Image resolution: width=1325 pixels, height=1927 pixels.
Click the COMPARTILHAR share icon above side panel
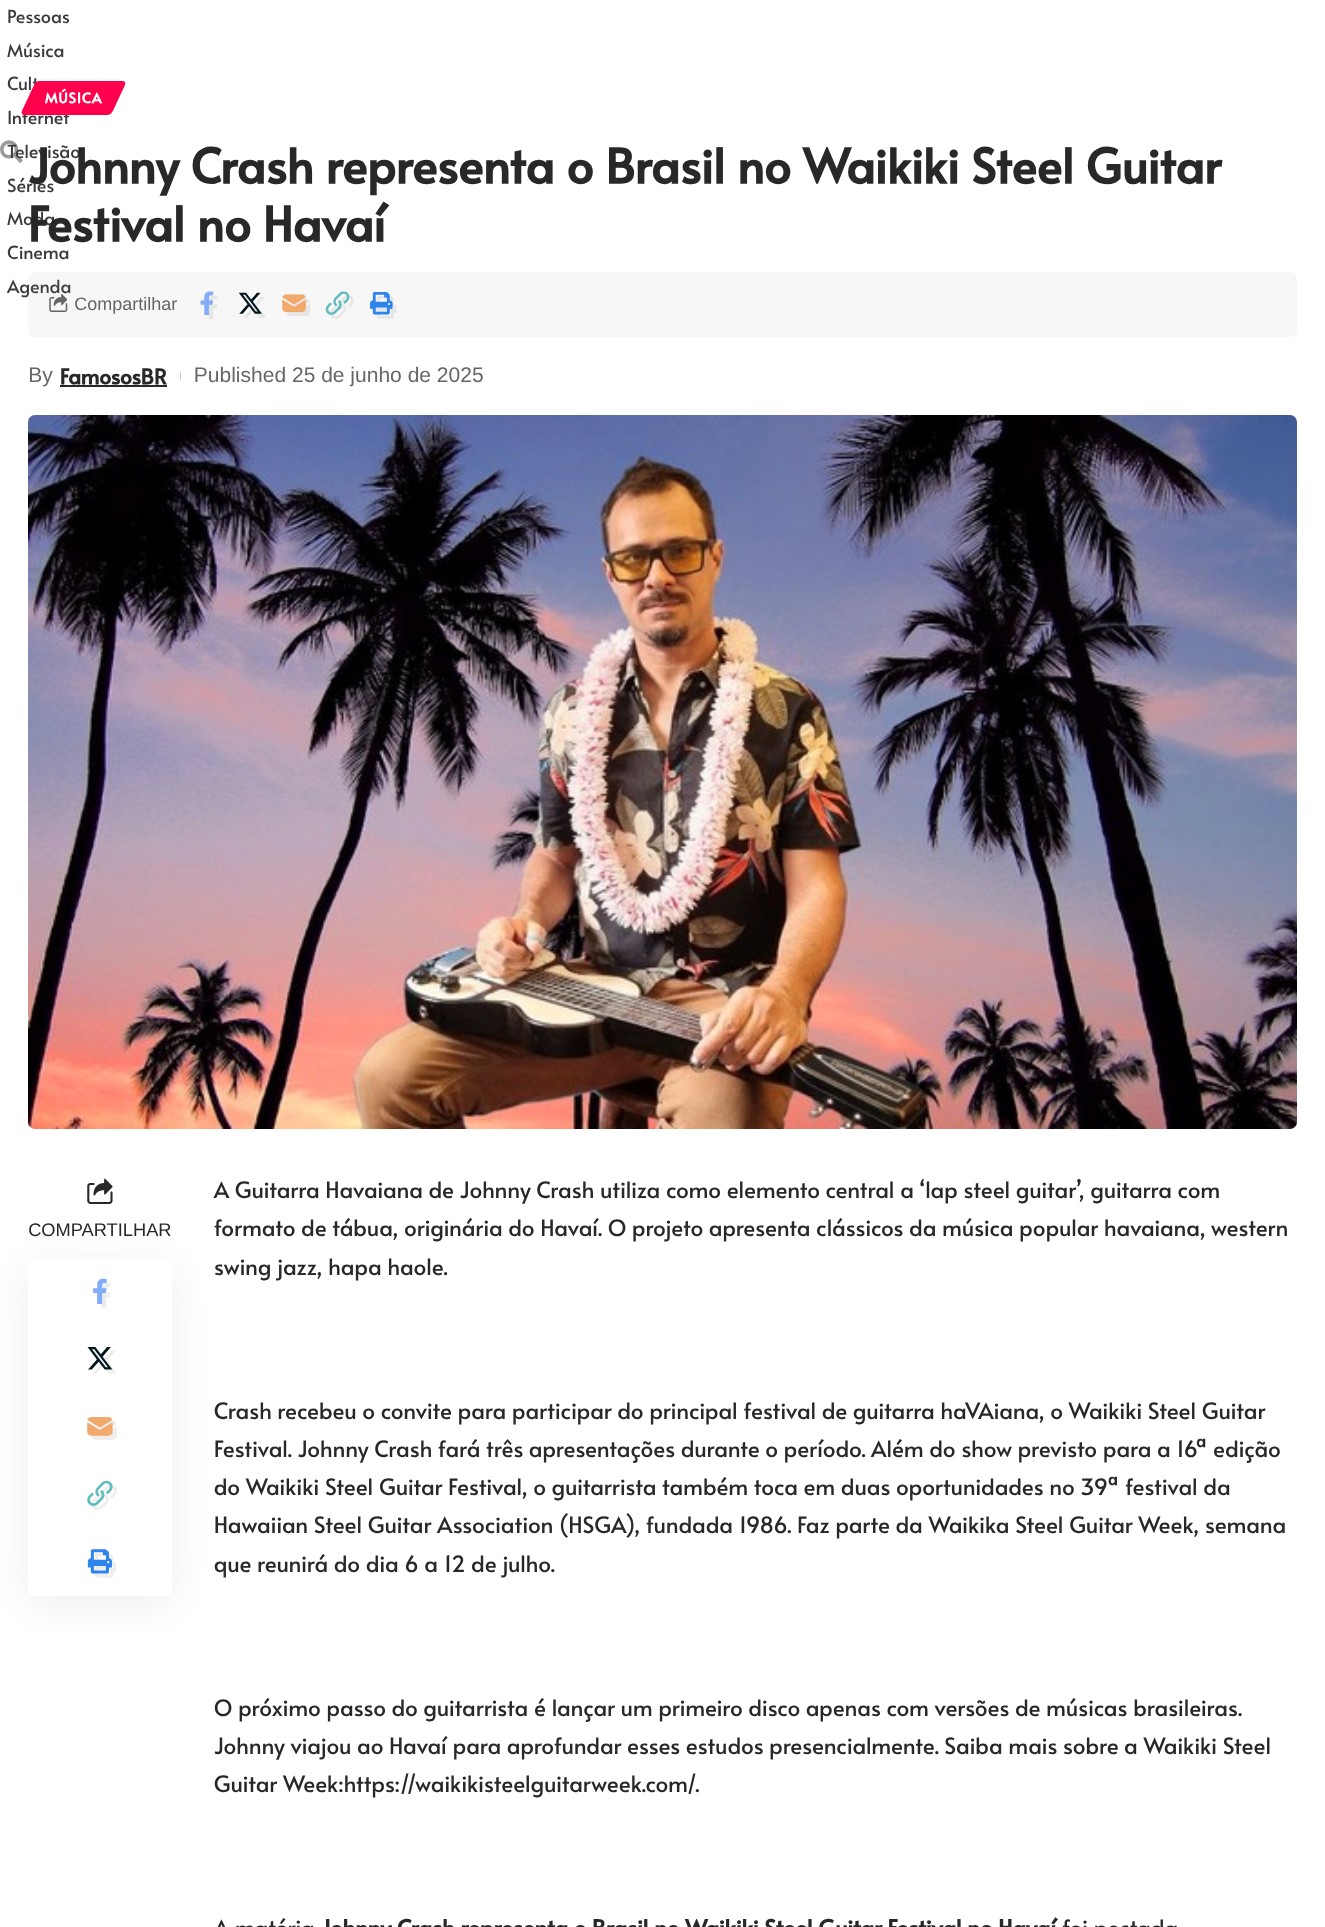100,1192
